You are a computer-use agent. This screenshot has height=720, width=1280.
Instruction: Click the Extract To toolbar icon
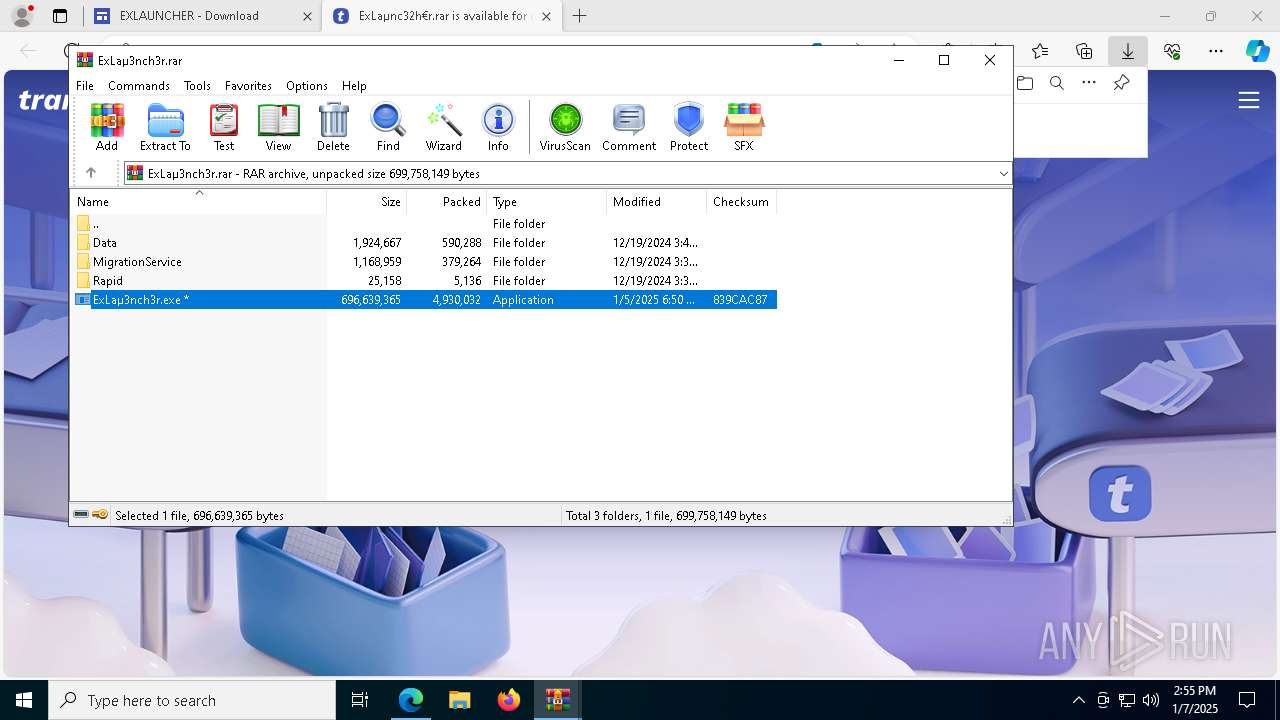[x=165, y=127]
